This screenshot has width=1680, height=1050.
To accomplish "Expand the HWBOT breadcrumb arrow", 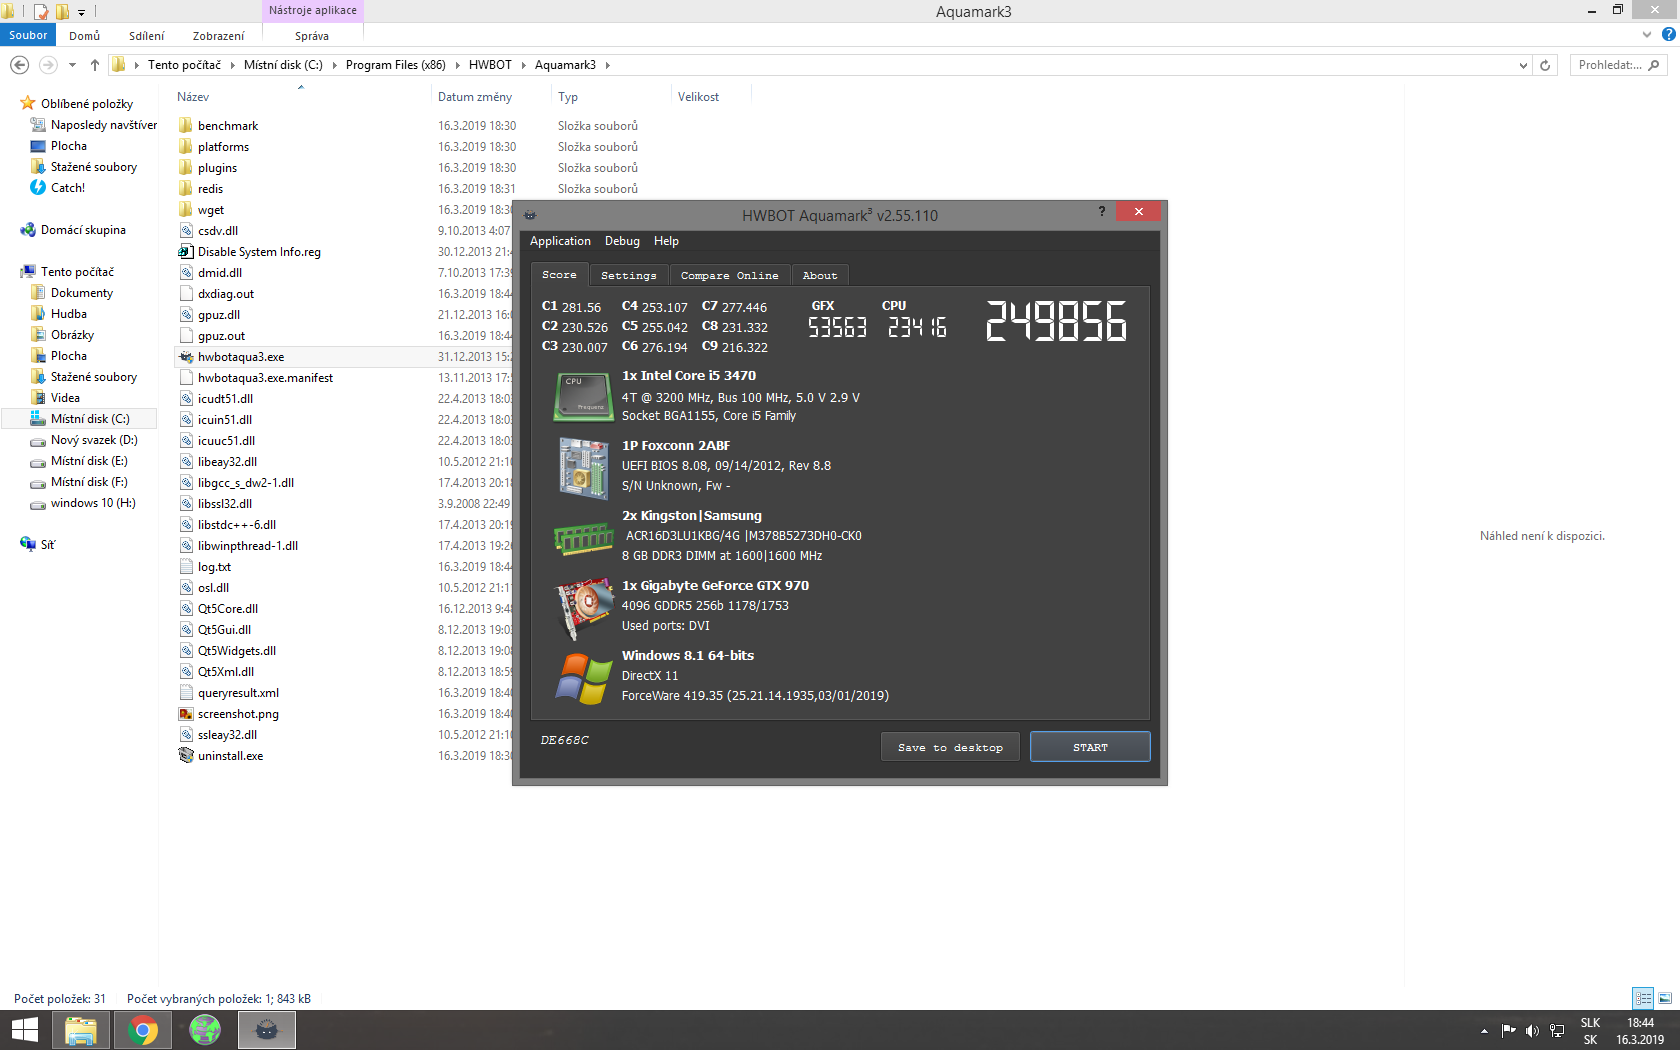I will [x=523, y=65].
